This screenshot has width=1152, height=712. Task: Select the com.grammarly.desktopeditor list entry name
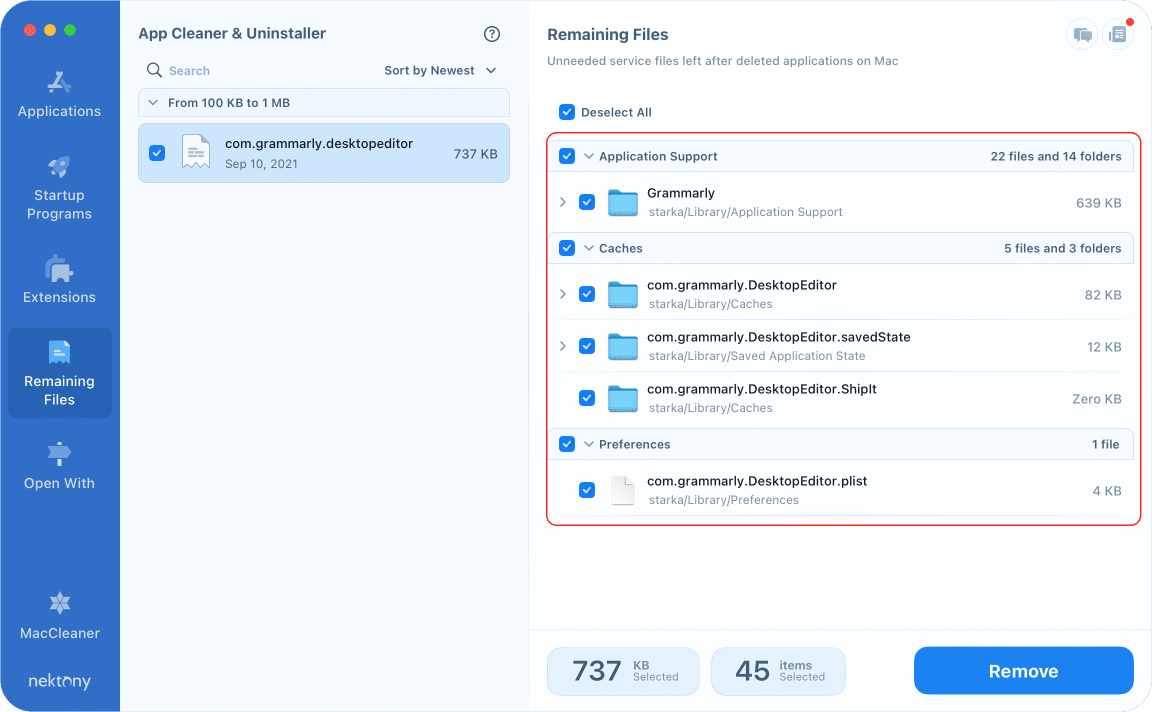pos(319,143)
